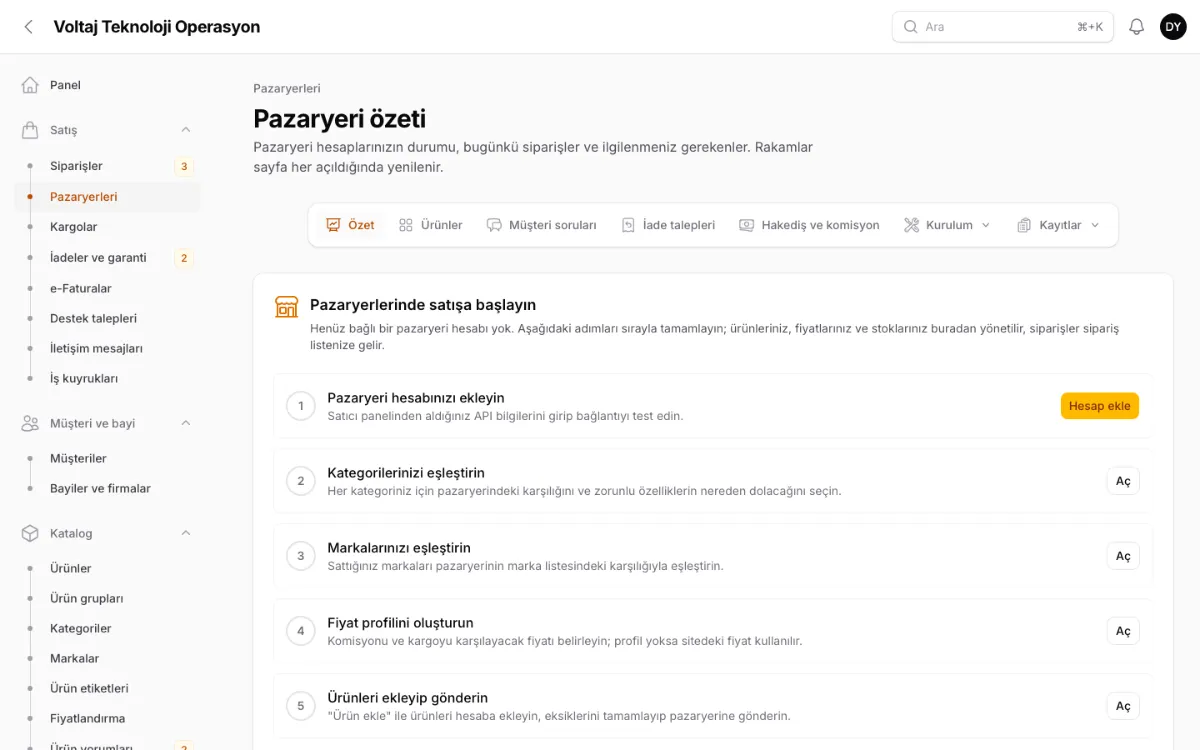The height and width of the screenshot is (750, 1200).
Task: Click the Satış shopping bag icon
Action: click(30, 130)
